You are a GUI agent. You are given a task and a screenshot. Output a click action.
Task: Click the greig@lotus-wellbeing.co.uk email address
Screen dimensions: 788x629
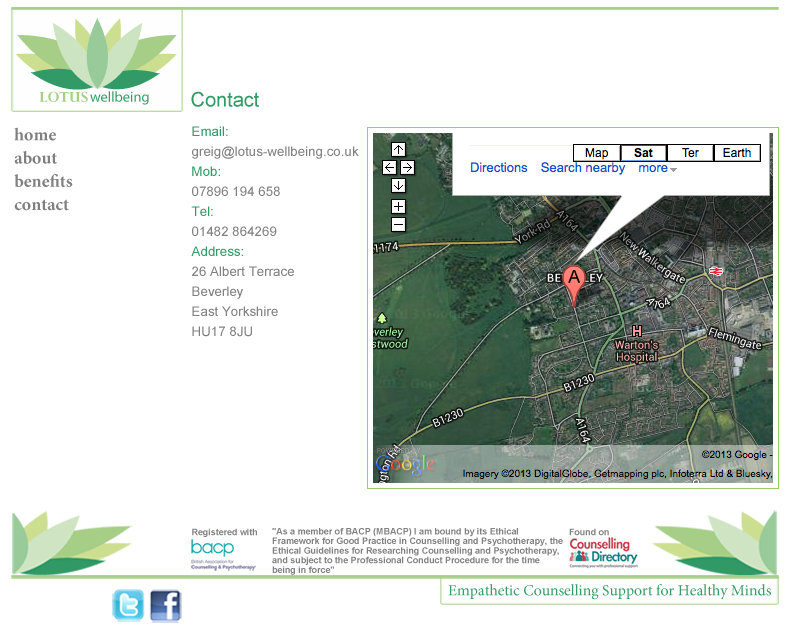275,152
